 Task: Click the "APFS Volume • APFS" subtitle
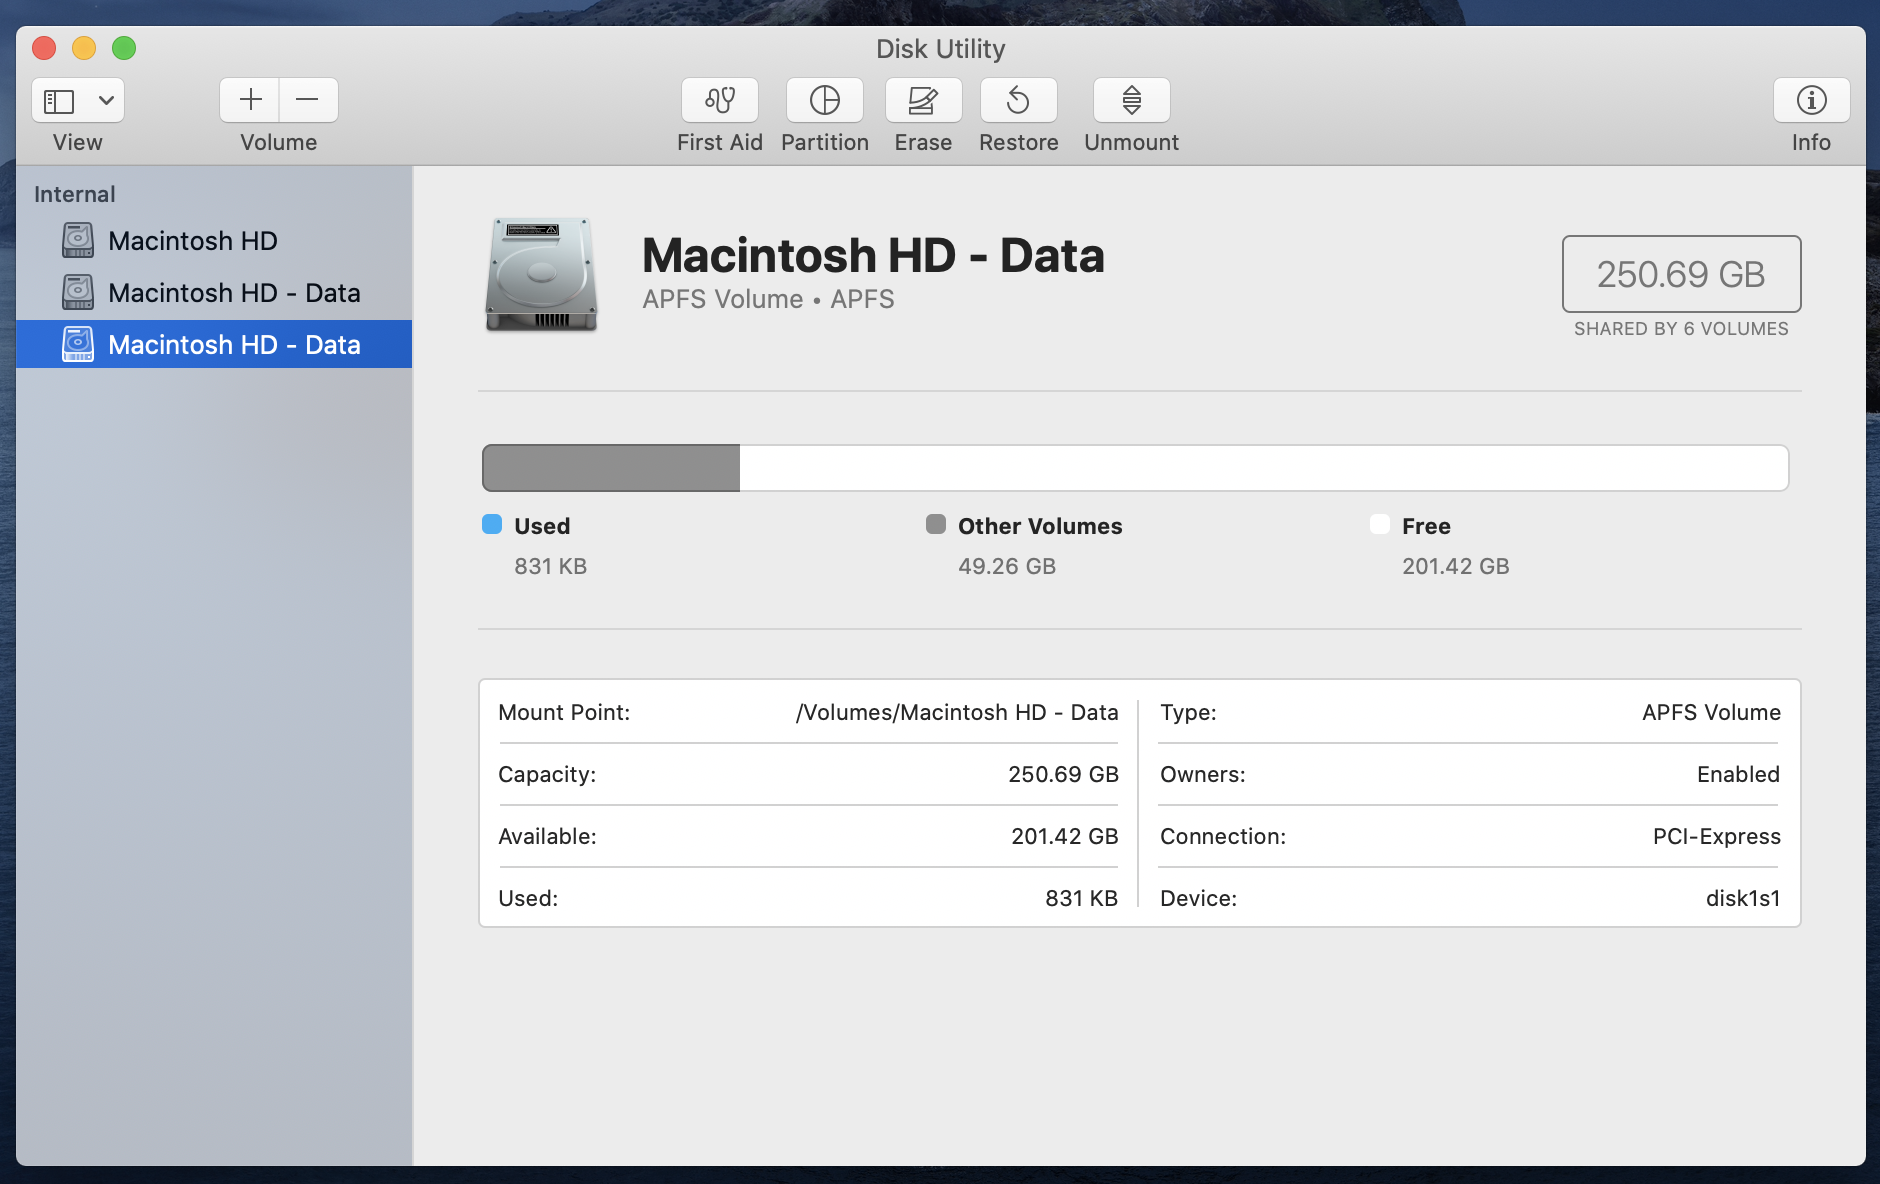point(768,299)
